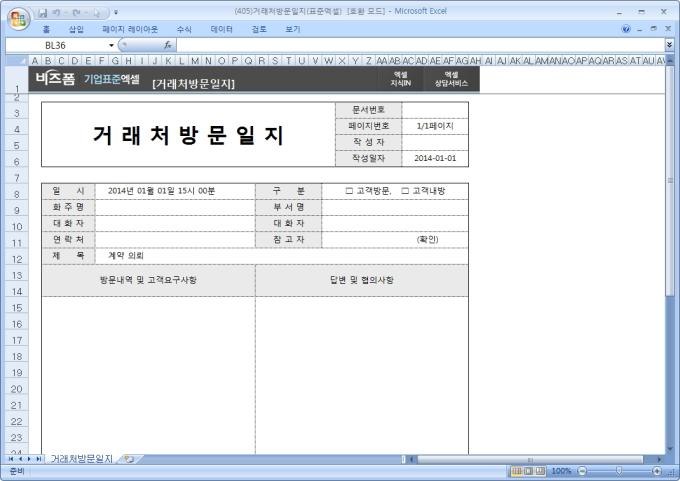Click the 방문내역 및 고객요구사항 header cell
Image resolution: width=680 pixels, height=481 pixels.
tap(148, 280)
